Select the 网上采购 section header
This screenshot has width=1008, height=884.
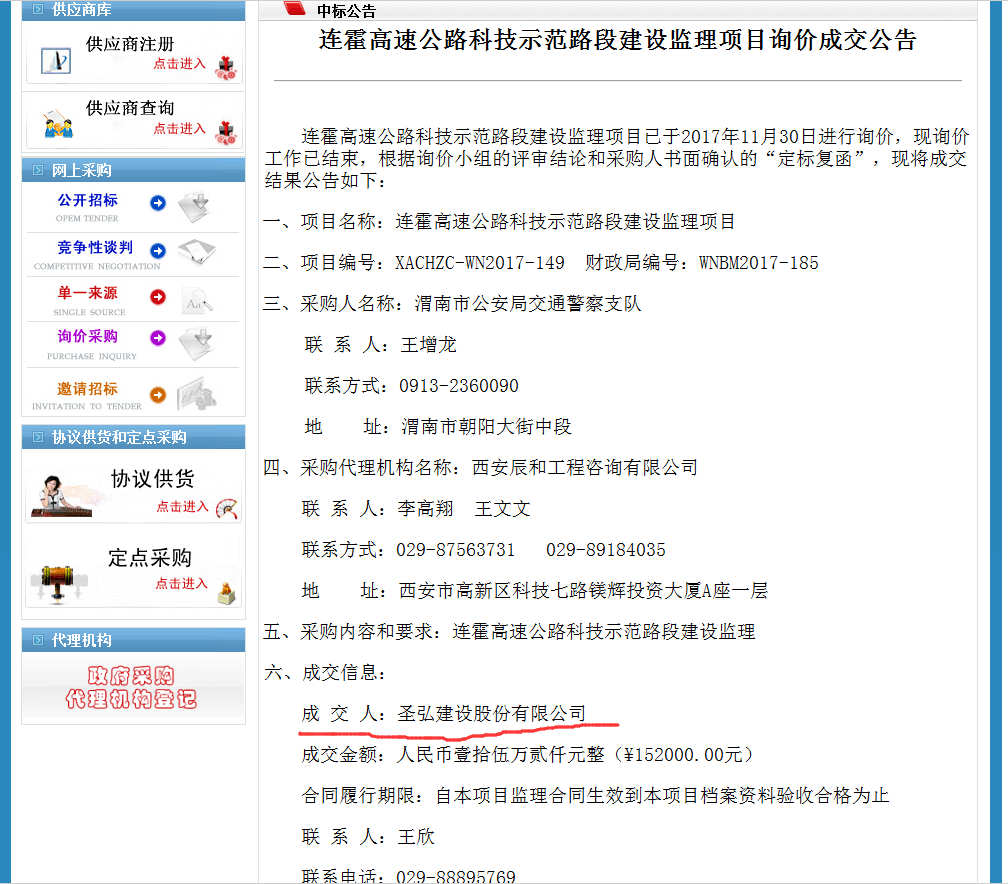81,171
